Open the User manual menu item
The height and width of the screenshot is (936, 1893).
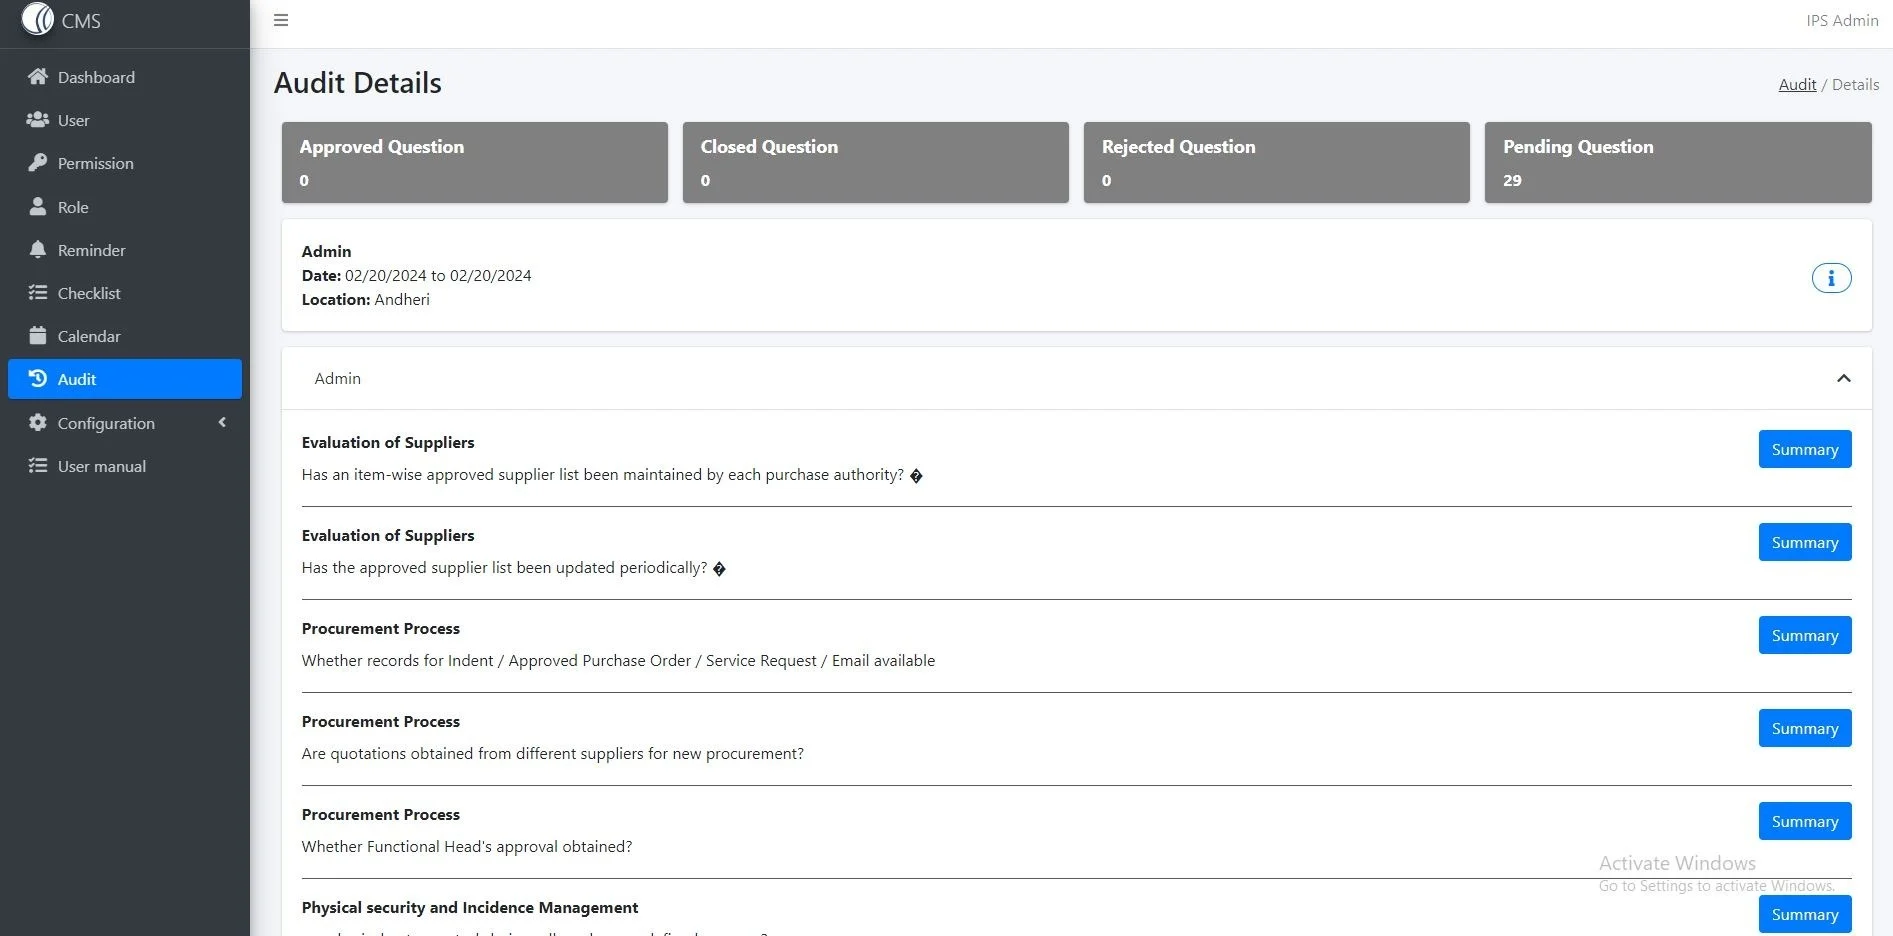coord(125,466)
